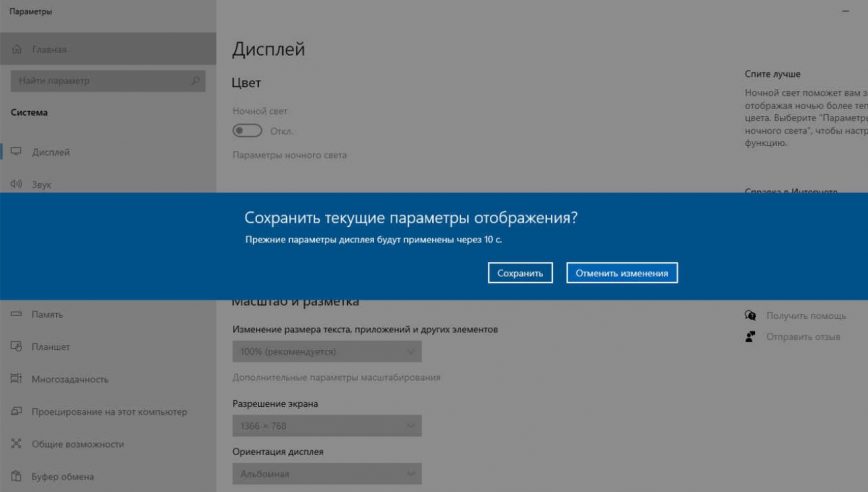This screenshot has width=868, height=492.
Task: Select Общие возможности in the sidebar
Action: click(108, 443)
